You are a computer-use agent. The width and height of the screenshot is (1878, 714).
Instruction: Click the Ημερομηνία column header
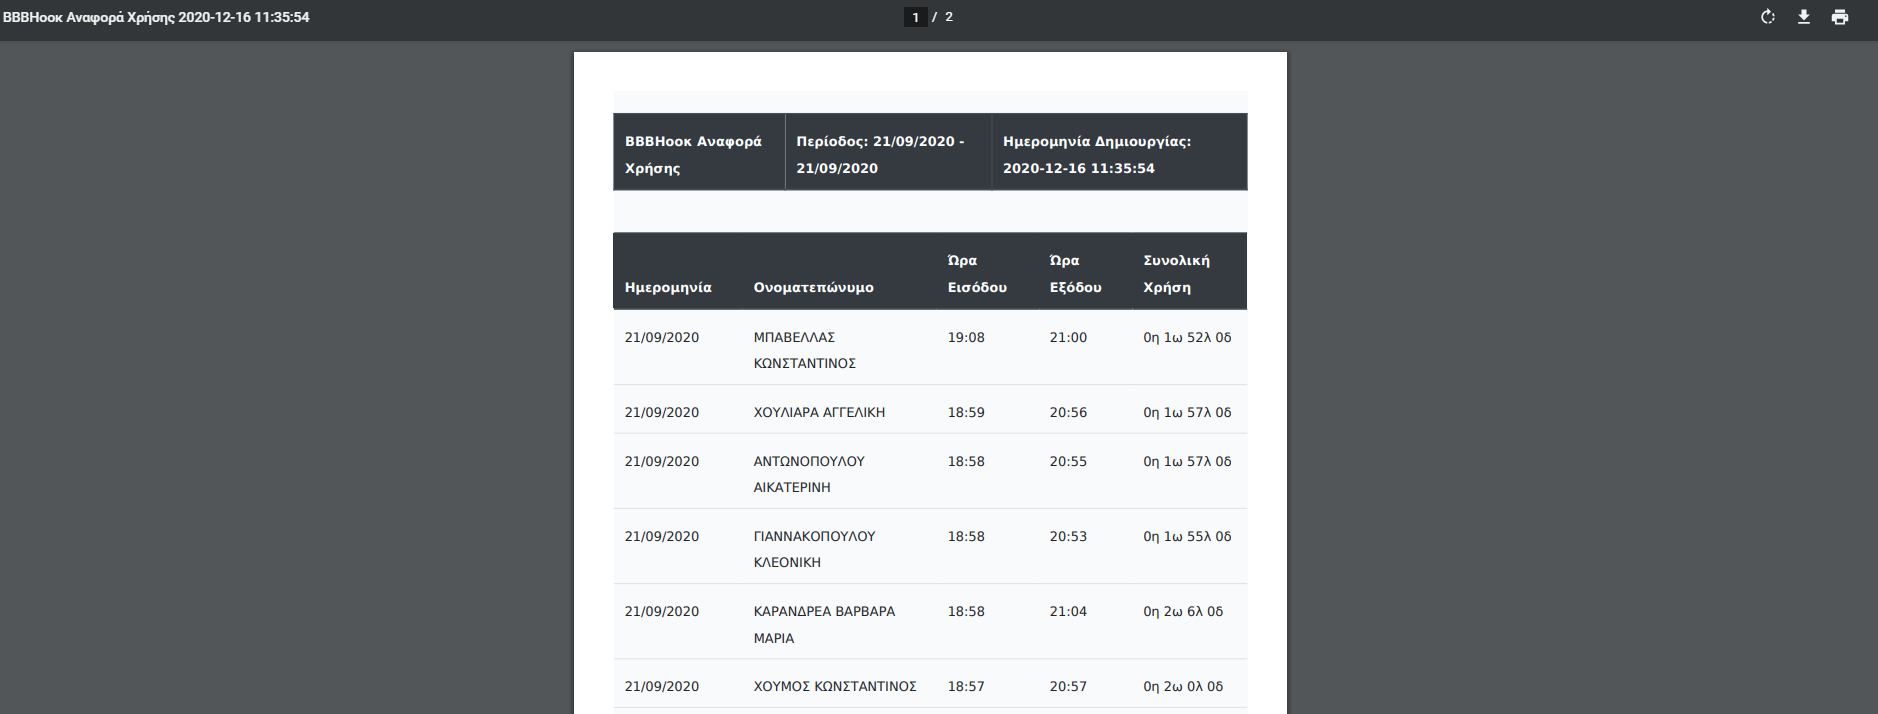coord(668,287)
